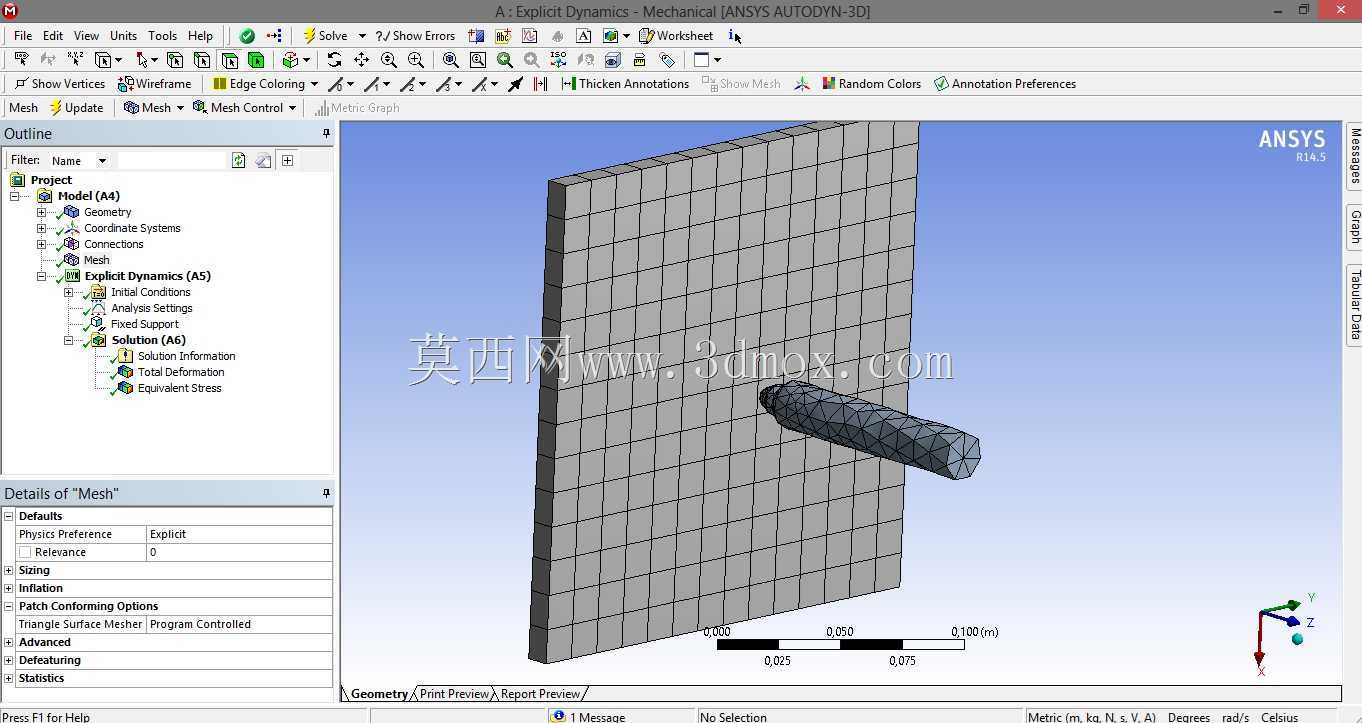Click the Physics Preference Explicit value
Viewport: 1362px width, 723px height.
point(239,534)
